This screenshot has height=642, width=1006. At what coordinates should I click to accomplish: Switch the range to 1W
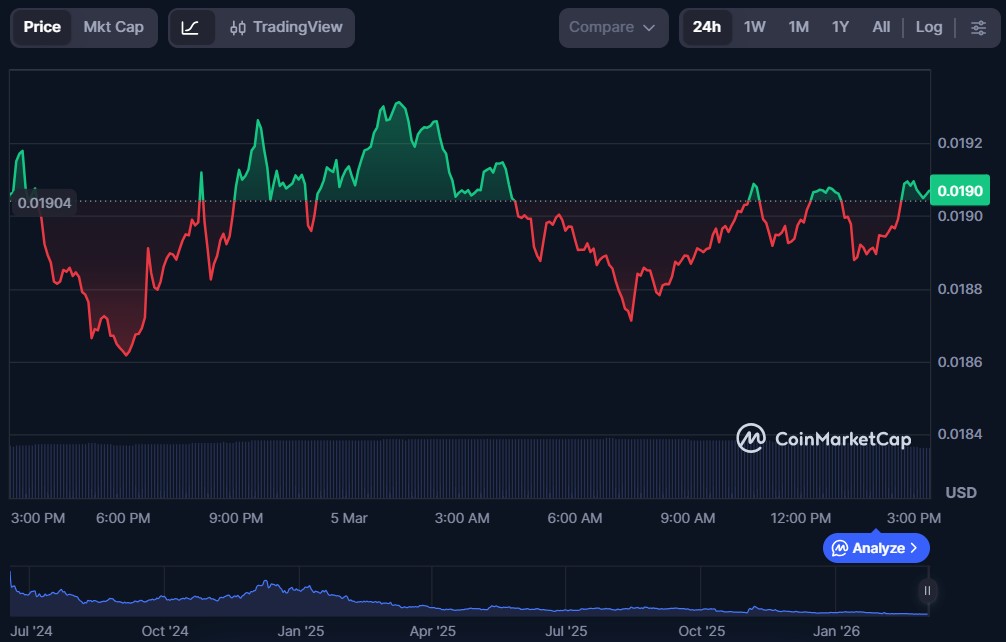coord(755,27)
